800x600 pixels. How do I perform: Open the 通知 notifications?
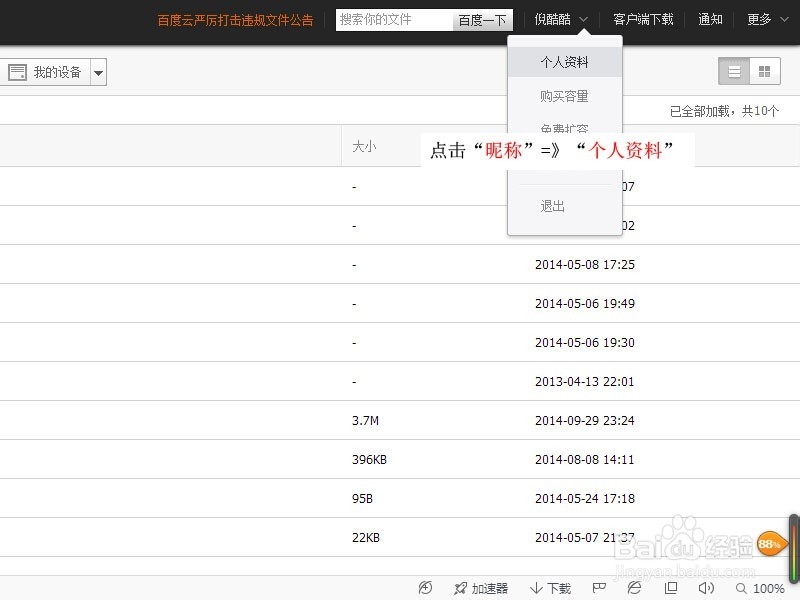pyautogui.click(x=710, y=19)
